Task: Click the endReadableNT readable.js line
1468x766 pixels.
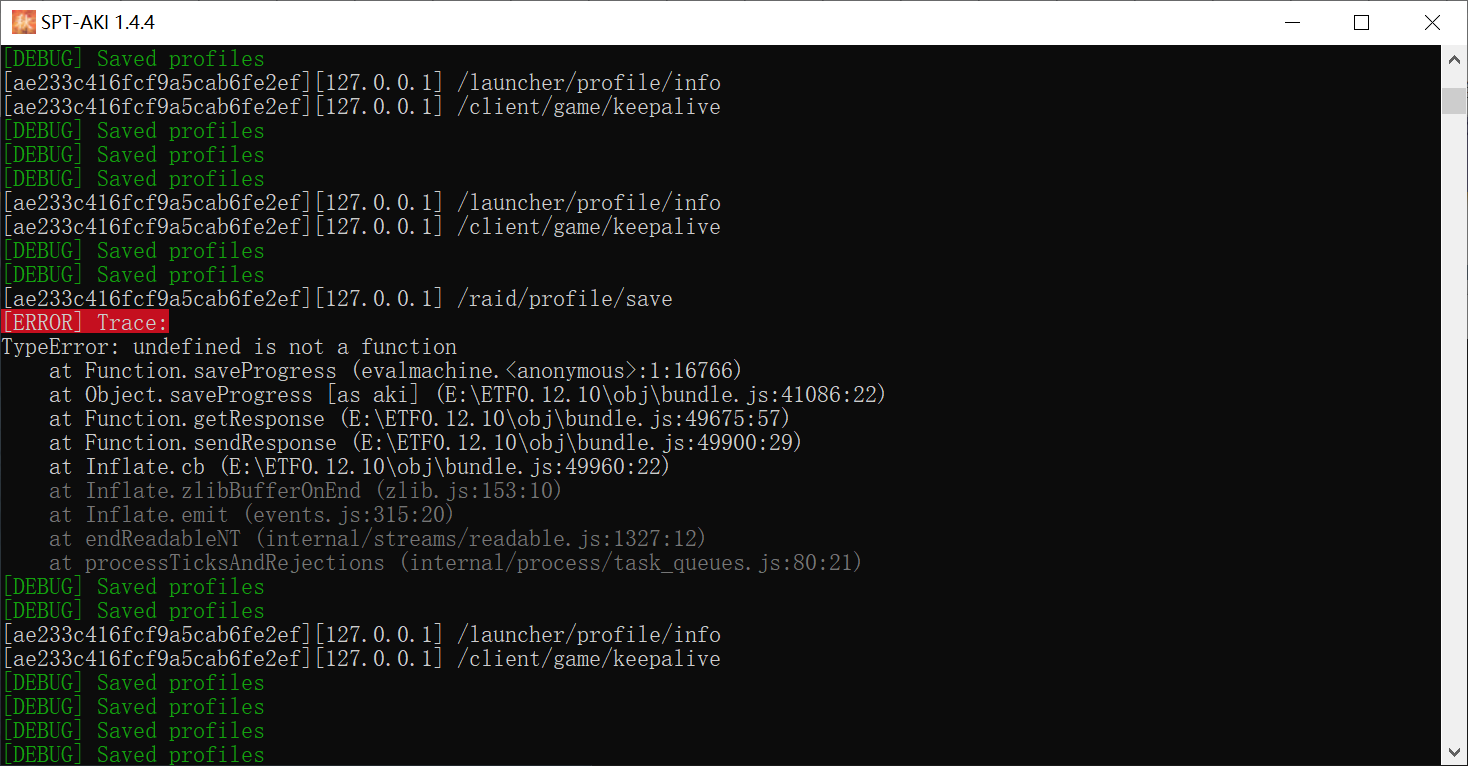Action: (x=377, y=539)
